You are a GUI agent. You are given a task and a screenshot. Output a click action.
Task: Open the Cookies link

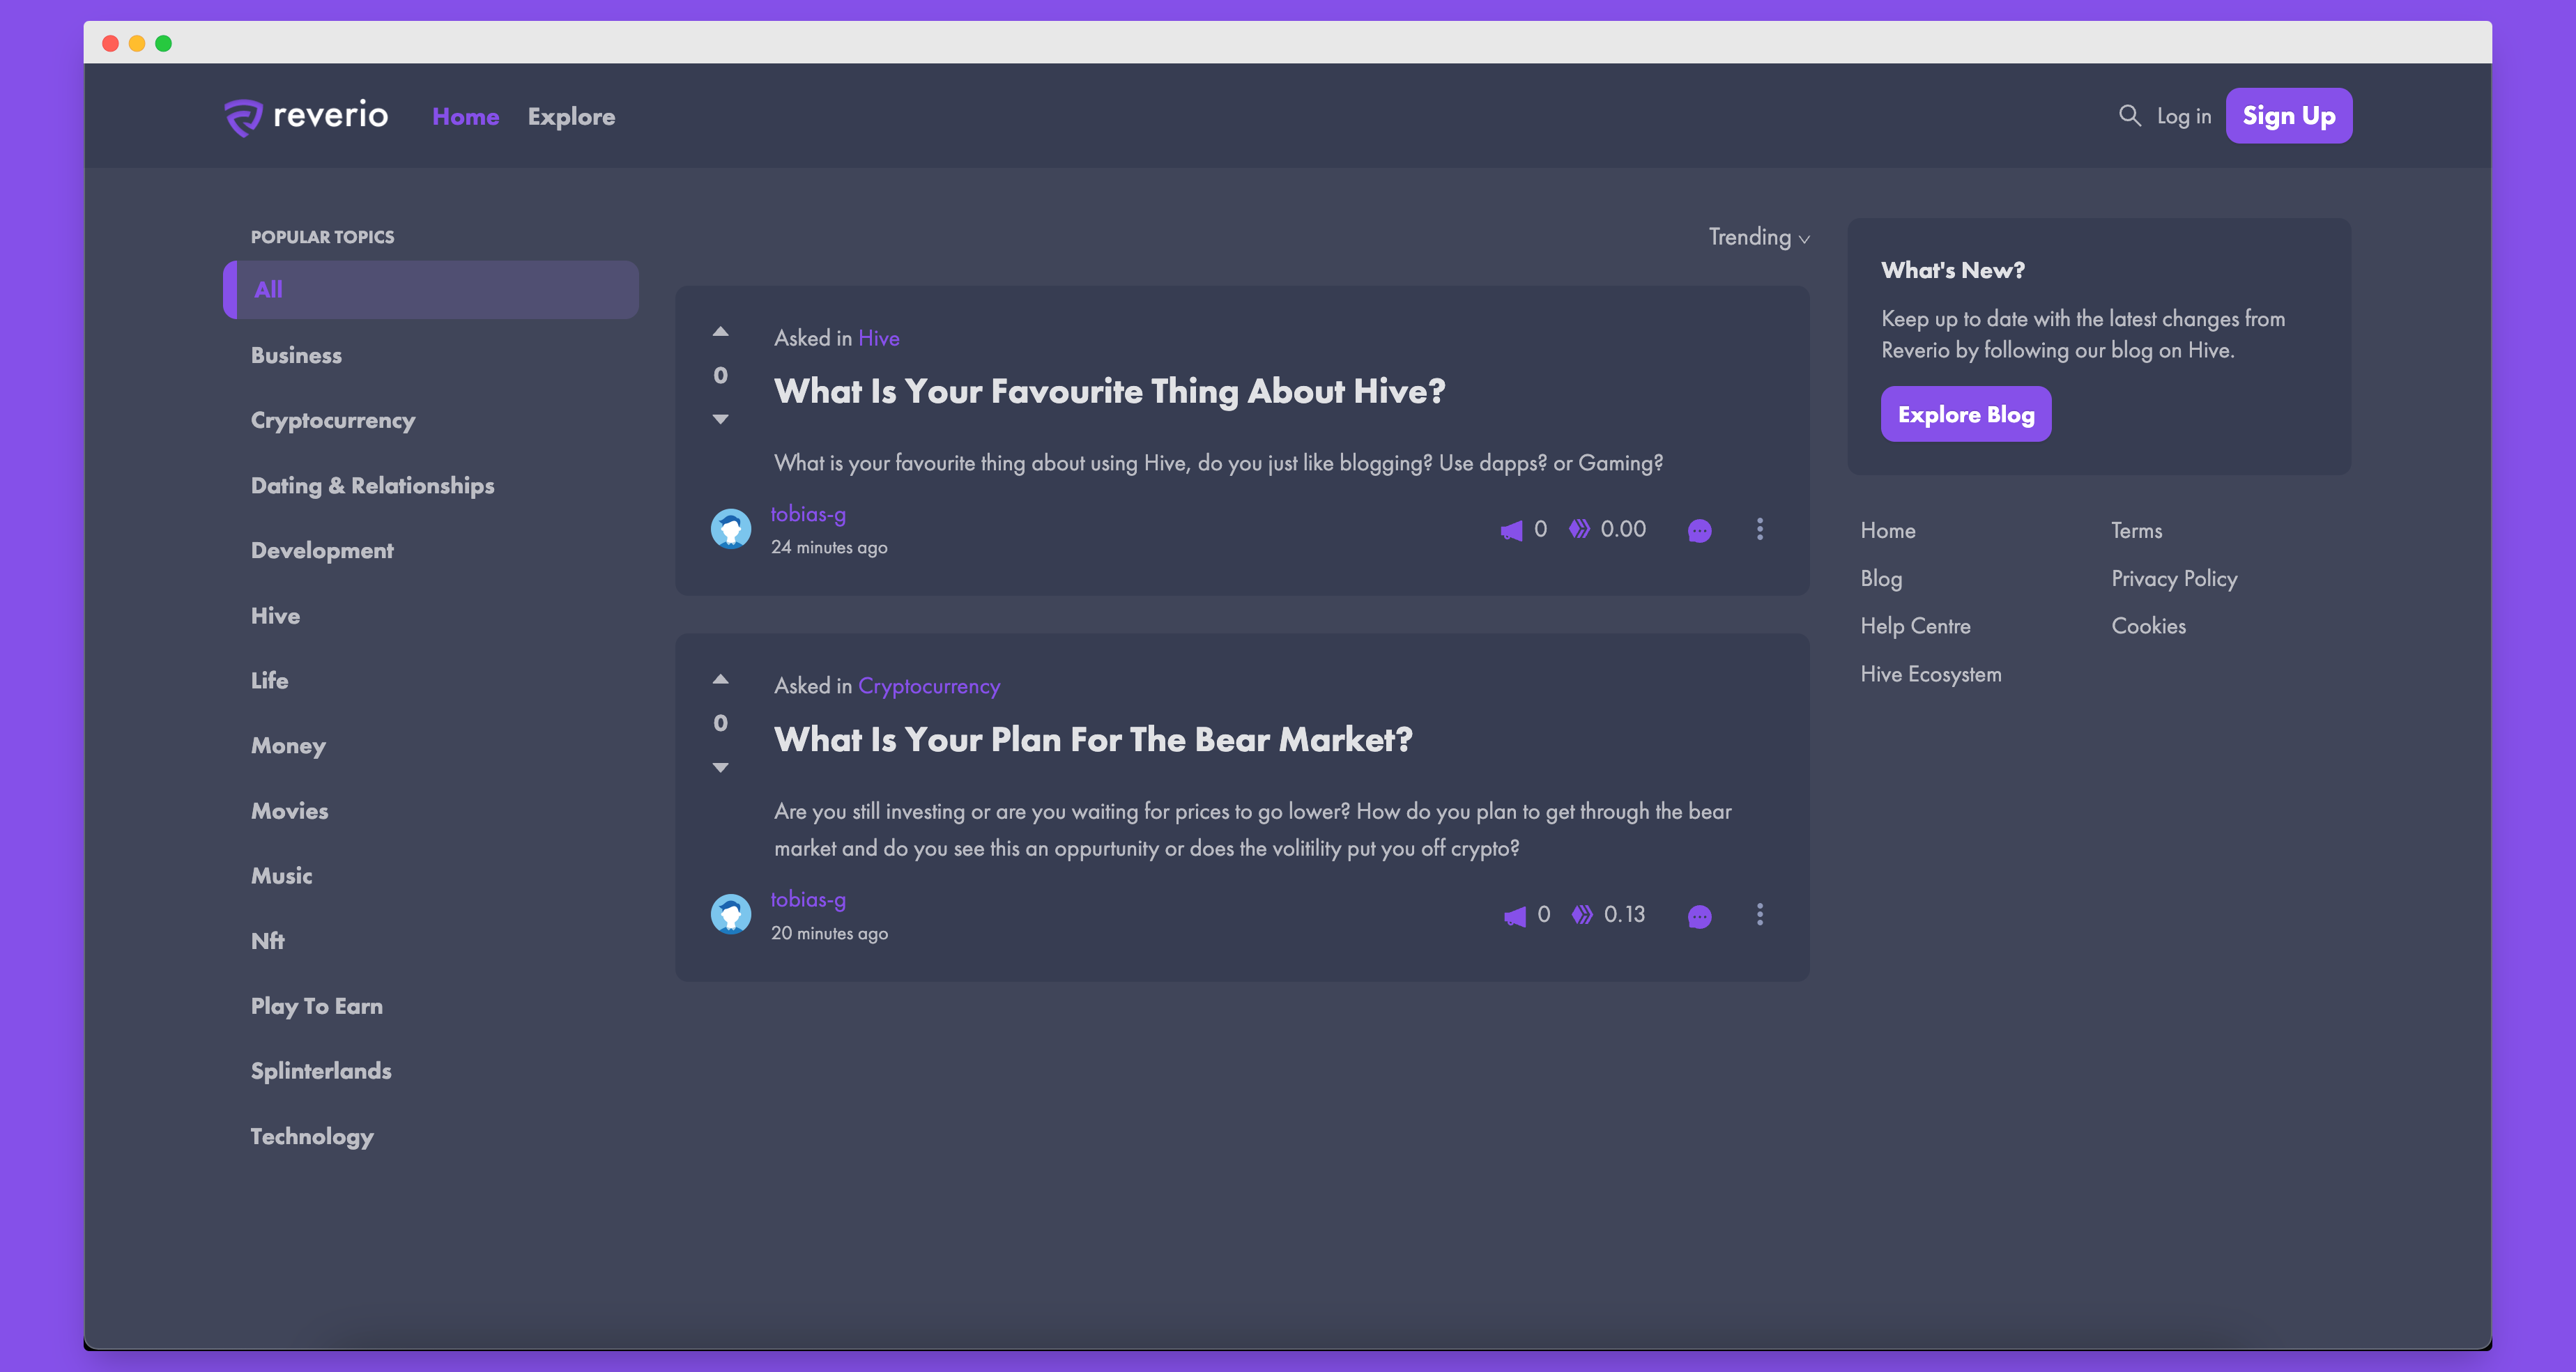(2148, 626)
